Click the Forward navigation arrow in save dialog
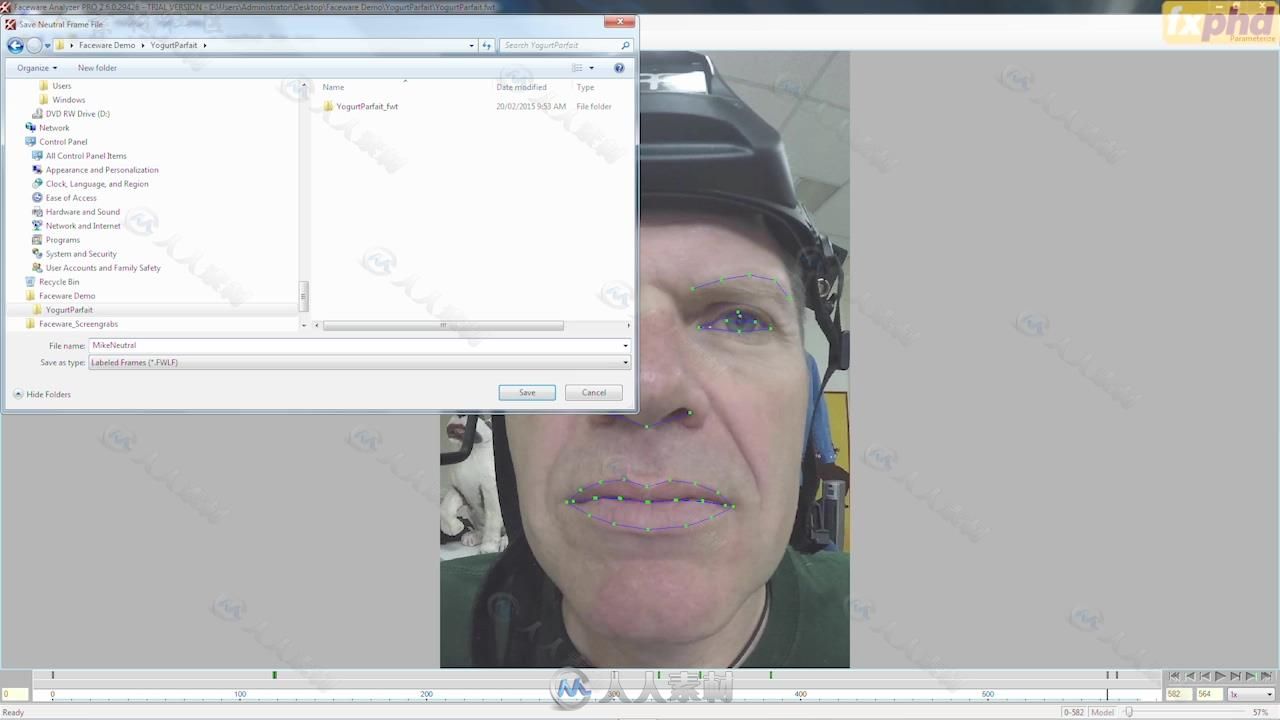 [34, 45]
